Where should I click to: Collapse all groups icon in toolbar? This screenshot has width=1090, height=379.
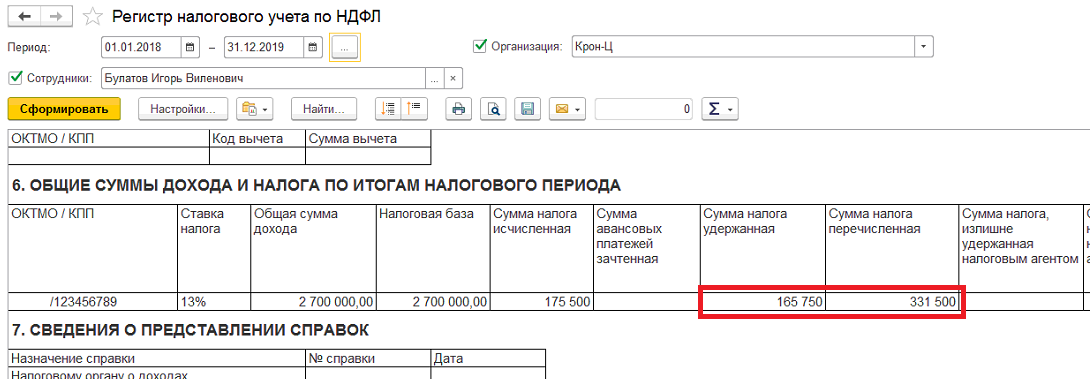coord(414,108)
